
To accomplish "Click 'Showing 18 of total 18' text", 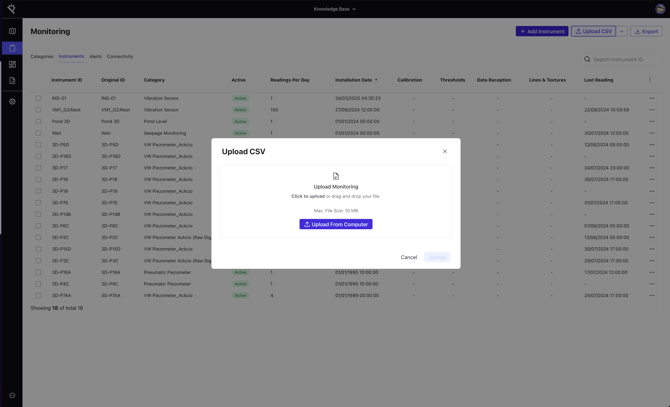I will (x=57, y=308).
